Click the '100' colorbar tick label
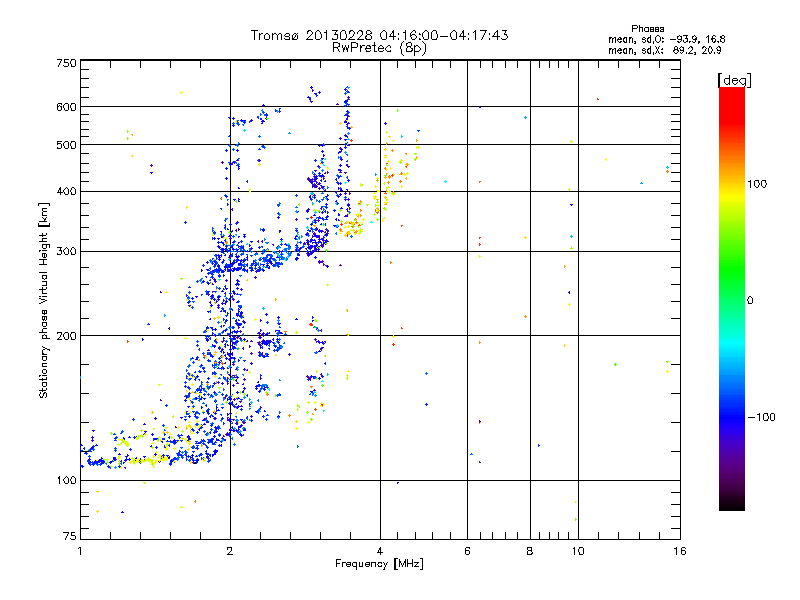This screenshot has height=600, width=800. coord(757,184)
